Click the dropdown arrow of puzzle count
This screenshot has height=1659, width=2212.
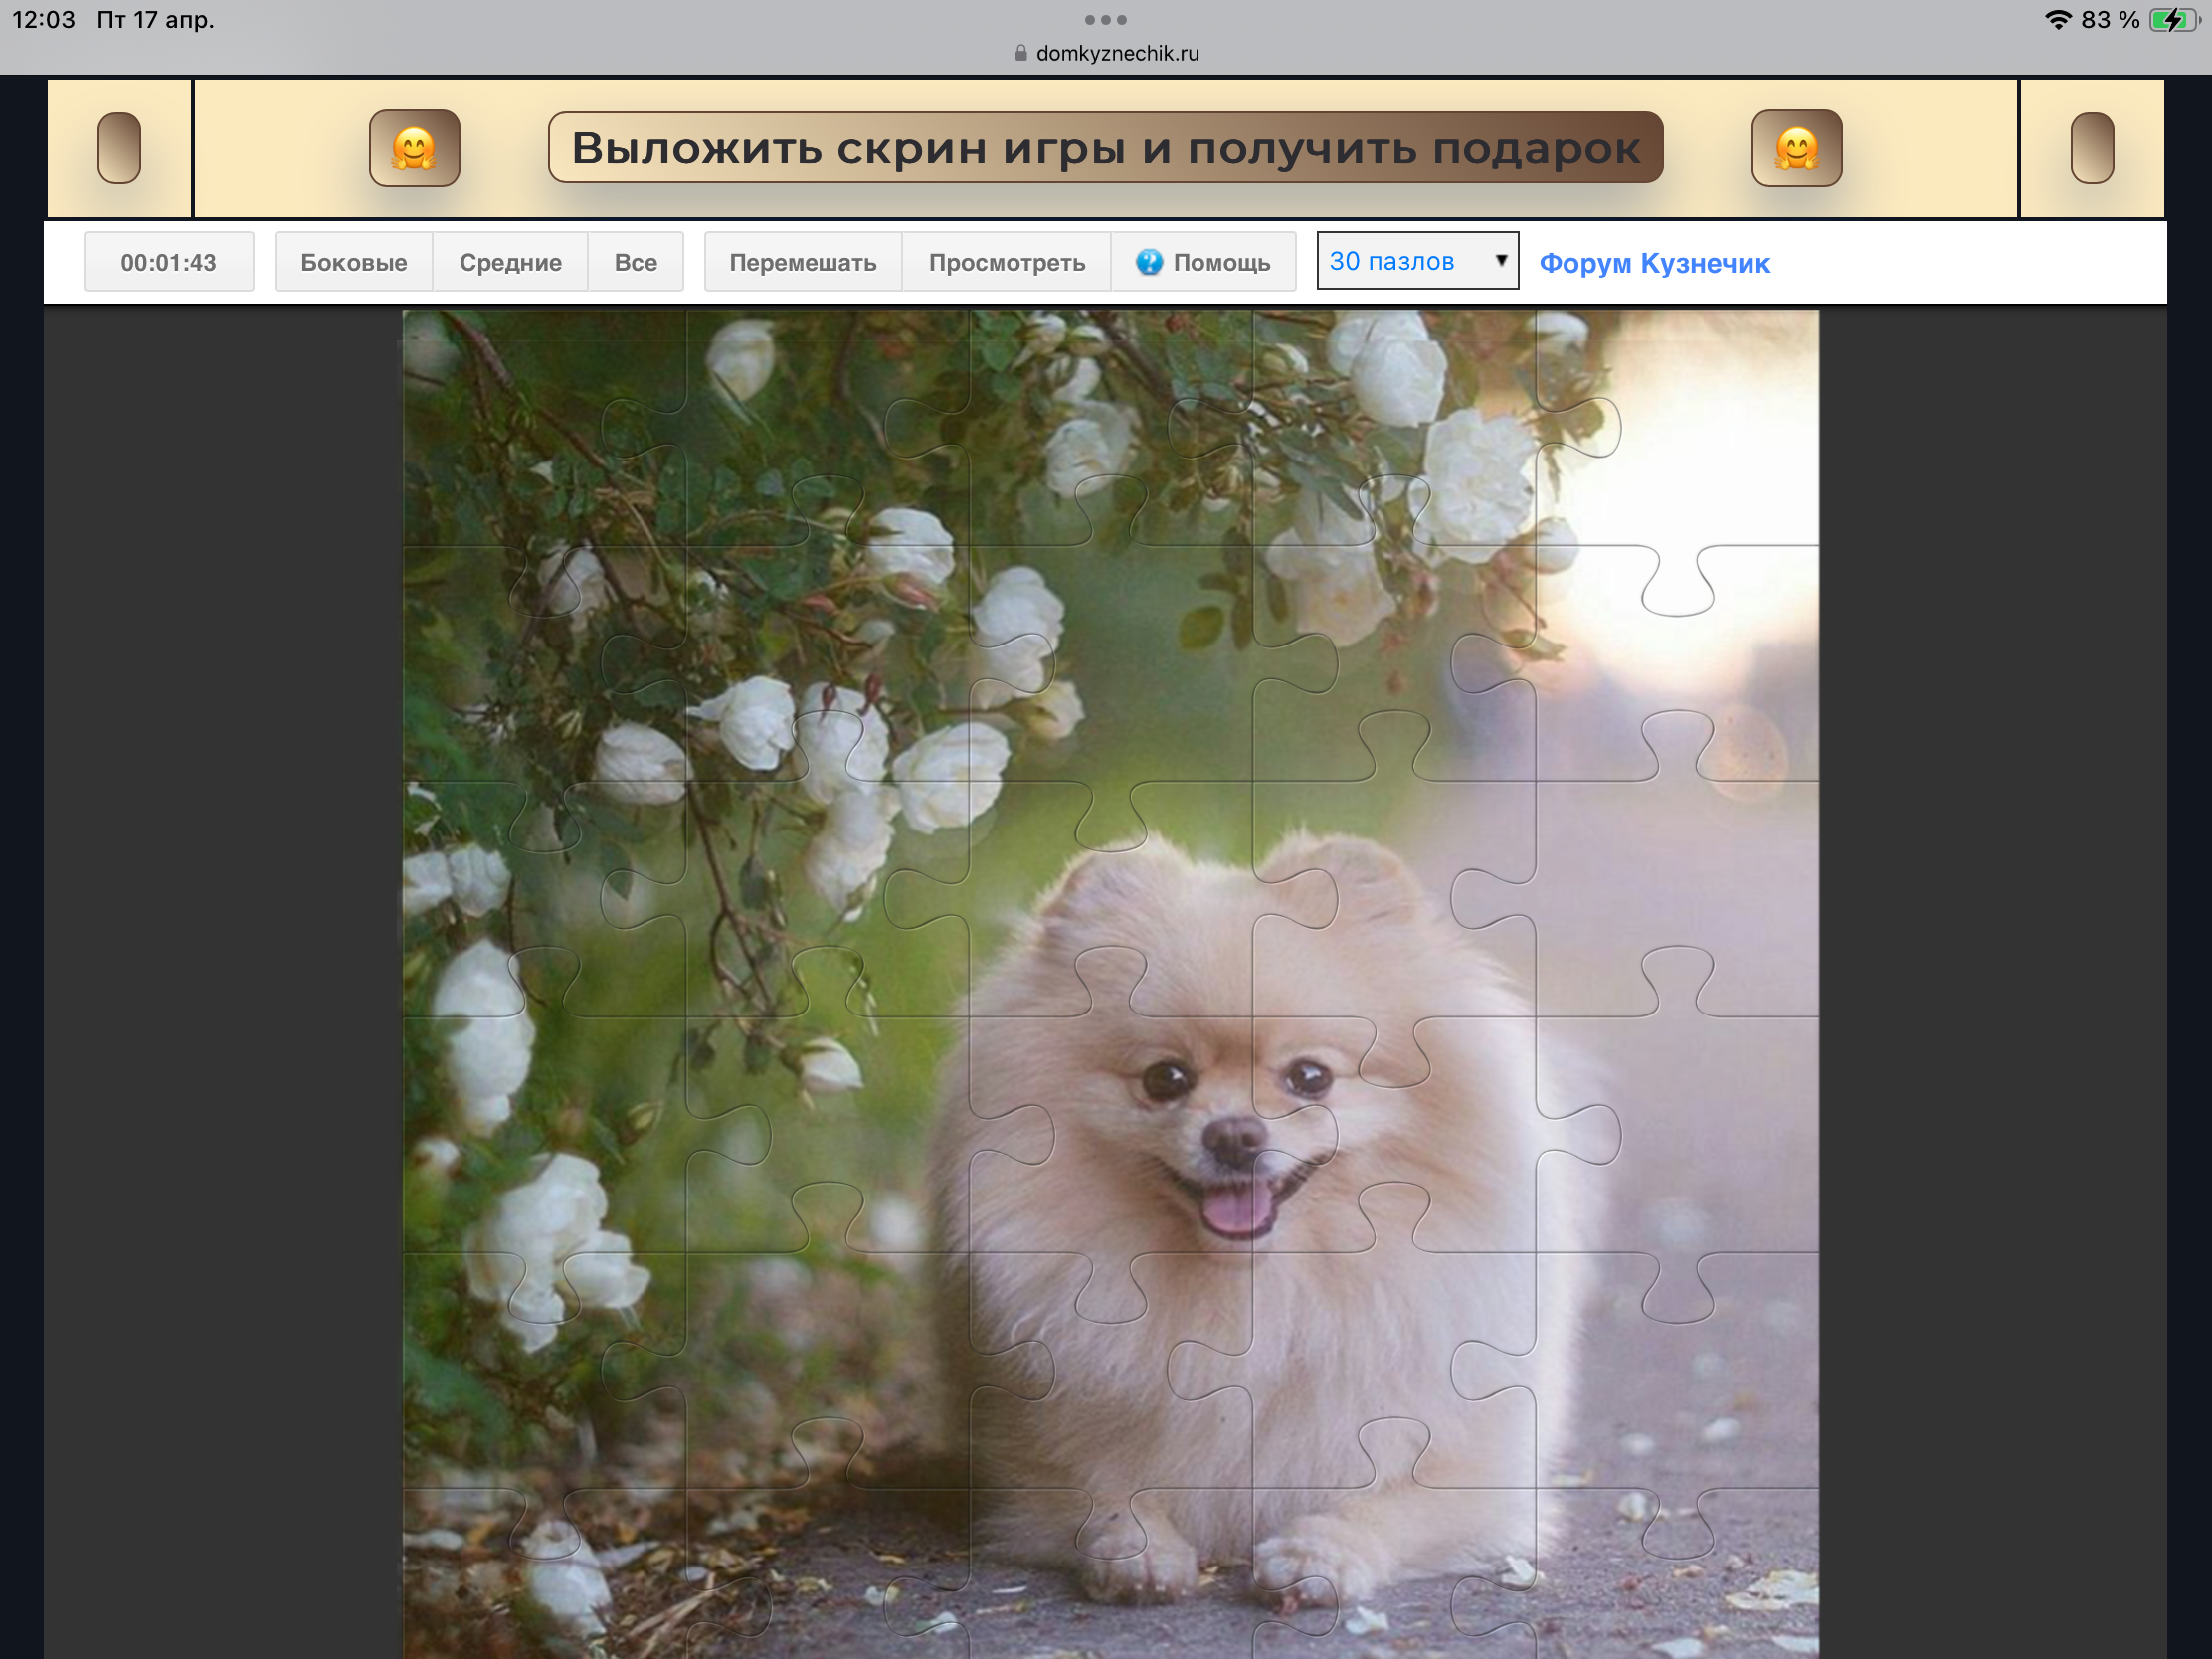[1500, 260]
